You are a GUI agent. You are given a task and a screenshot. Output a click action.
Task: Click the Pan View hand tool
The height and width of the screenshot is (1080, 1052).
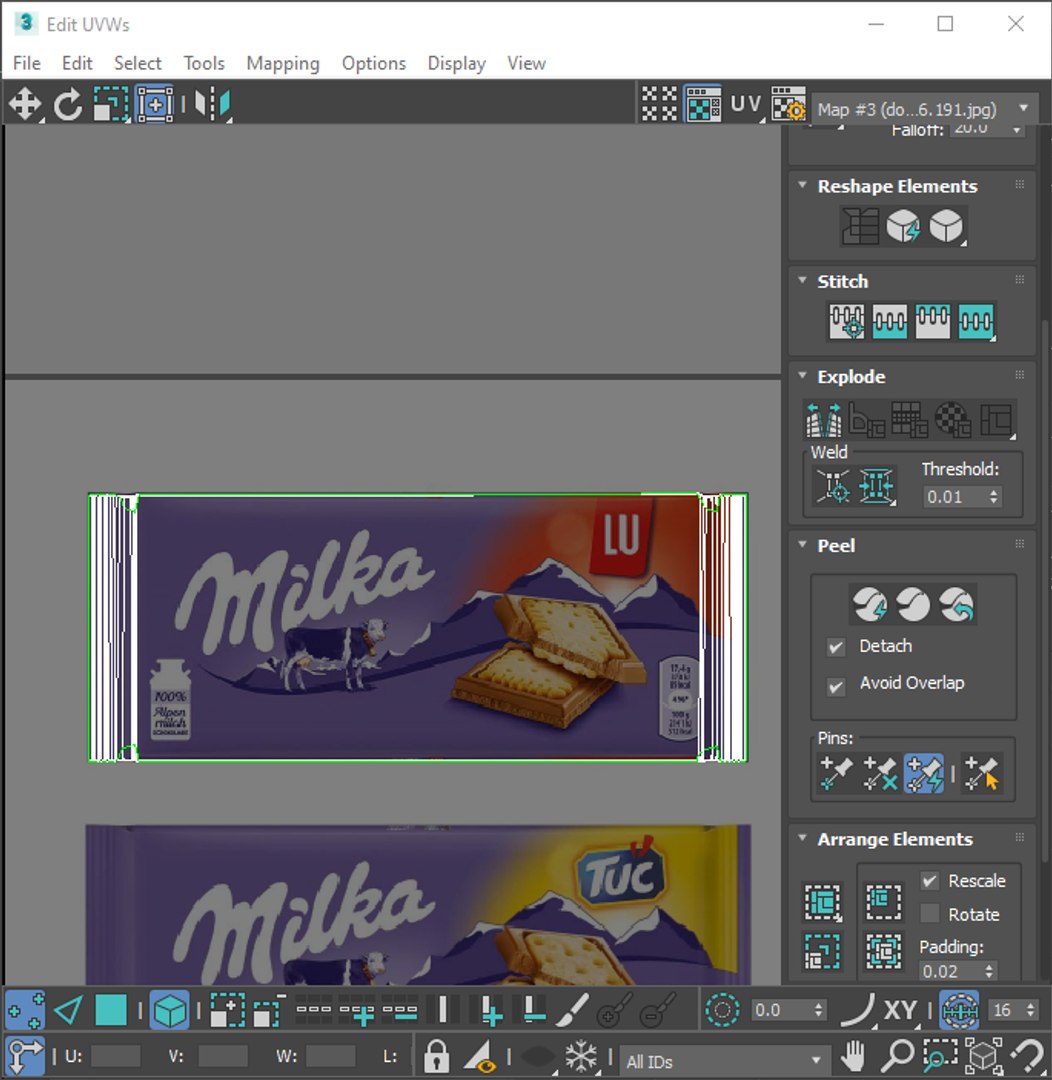854,1056
